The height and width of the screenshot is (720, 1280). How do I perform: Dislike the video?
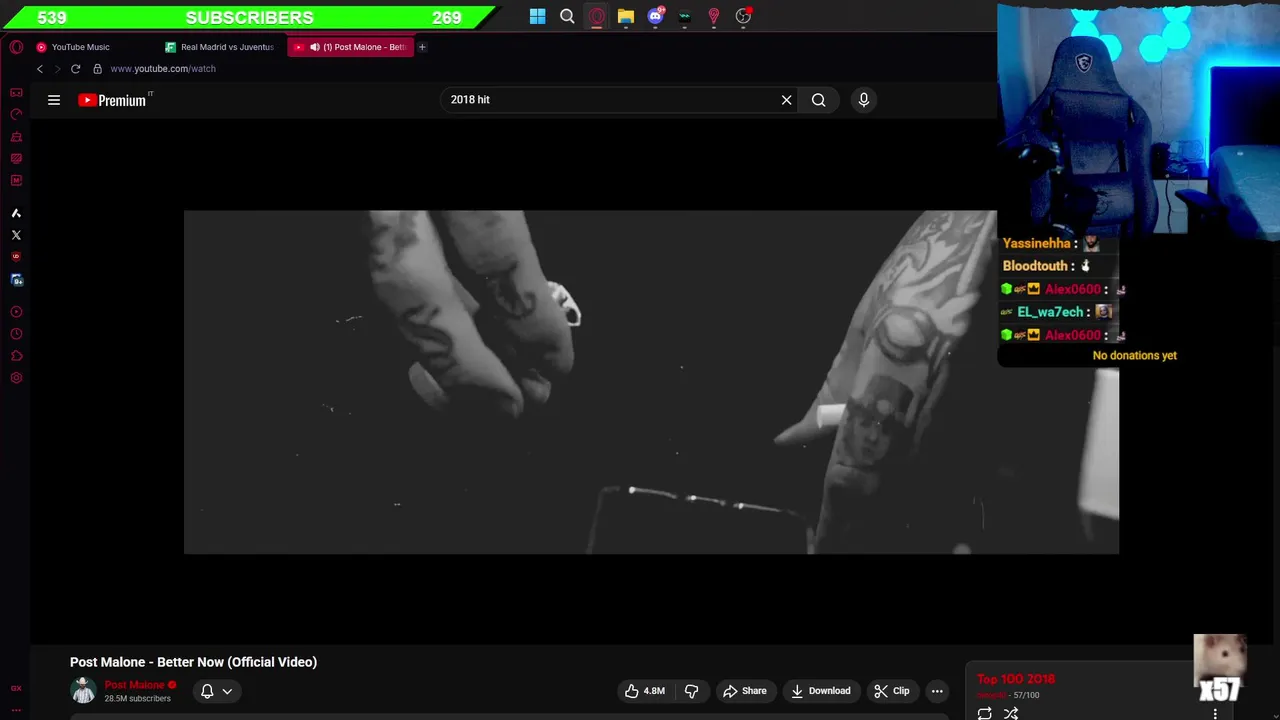click(691, 691)
